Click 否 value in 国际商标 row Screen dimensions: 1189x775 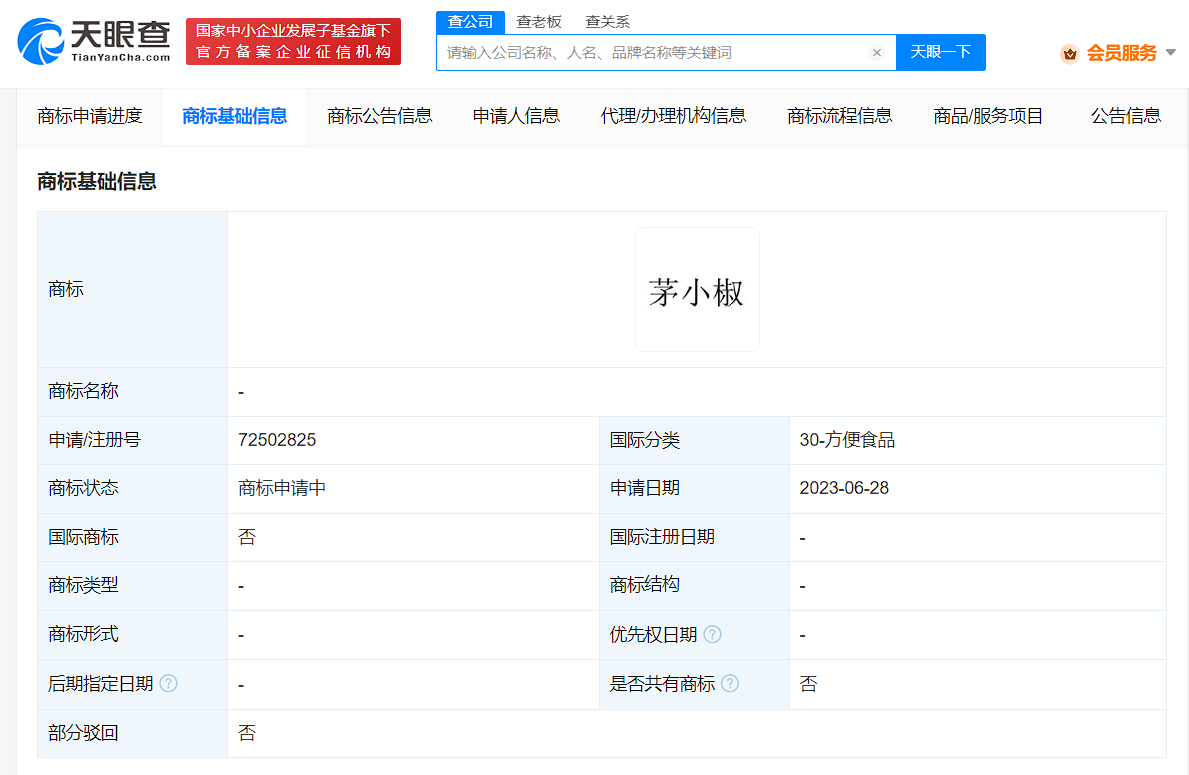tap(247, 537)
